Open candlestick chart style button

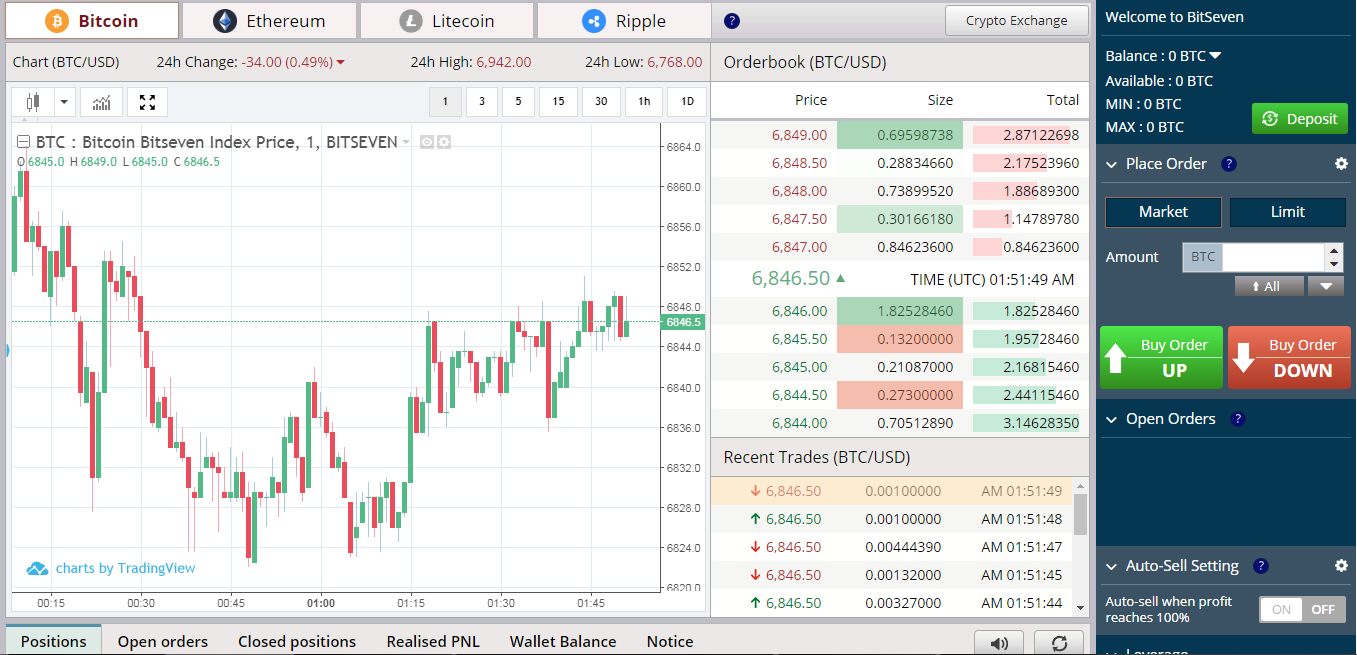[33, 102]
